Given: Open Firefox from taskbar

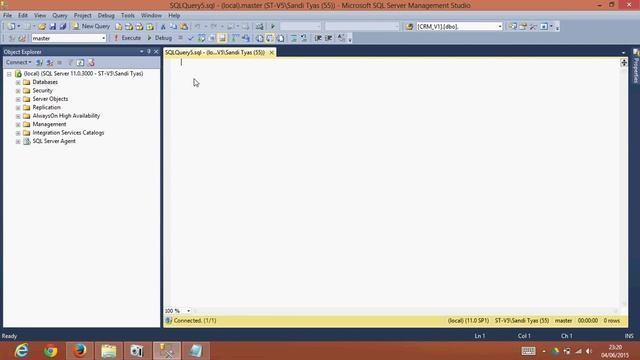Looking at the screenshot, I should [x=80, y=351].
